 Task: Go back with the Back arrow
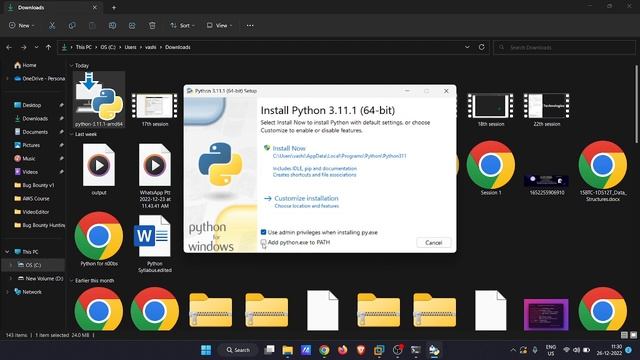point(9,47)
